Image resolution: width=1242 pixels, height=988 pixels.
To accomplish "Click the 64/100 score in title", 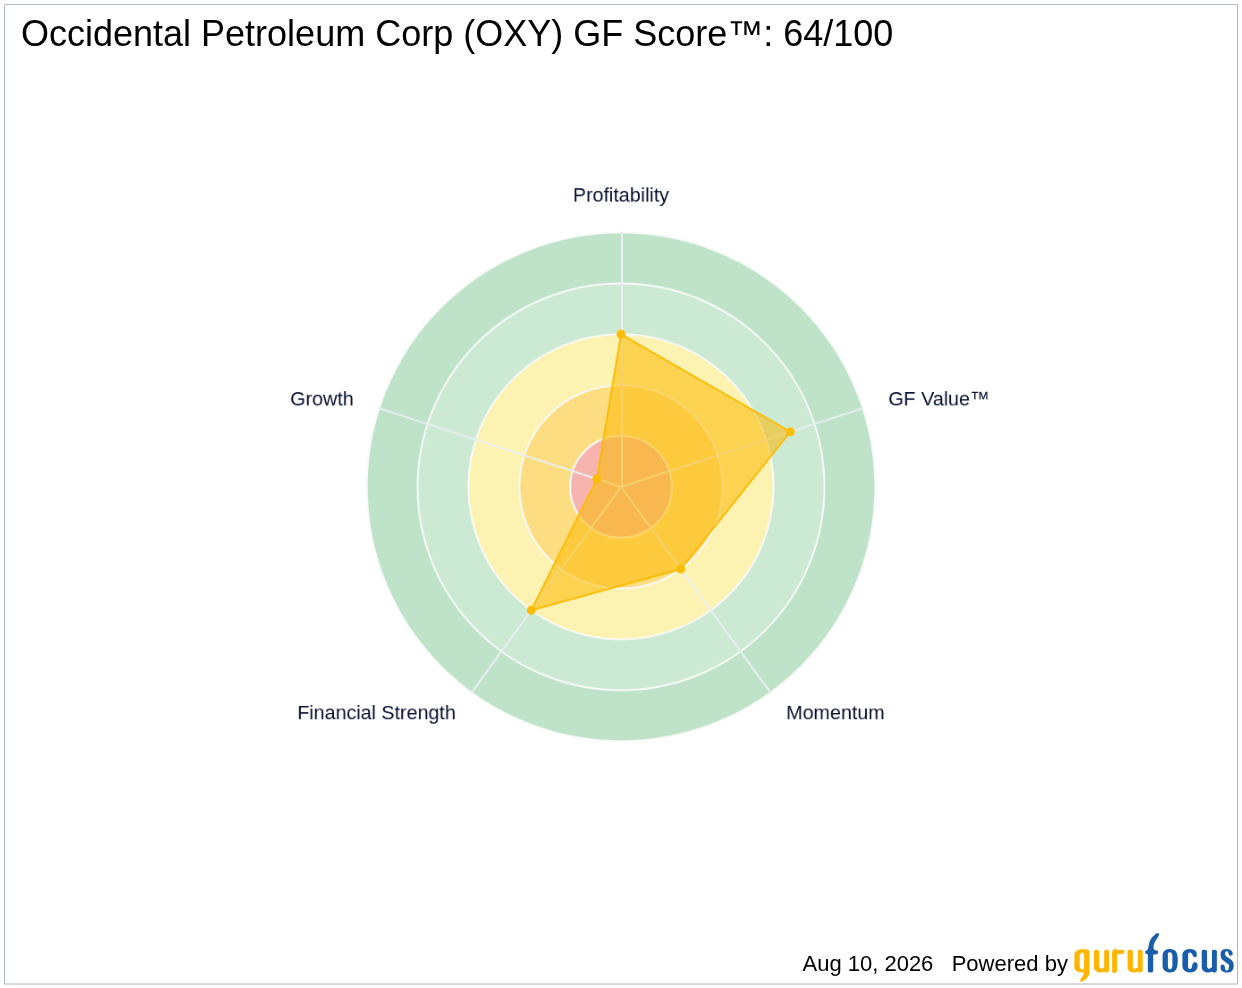I will (x=838, y=34).
